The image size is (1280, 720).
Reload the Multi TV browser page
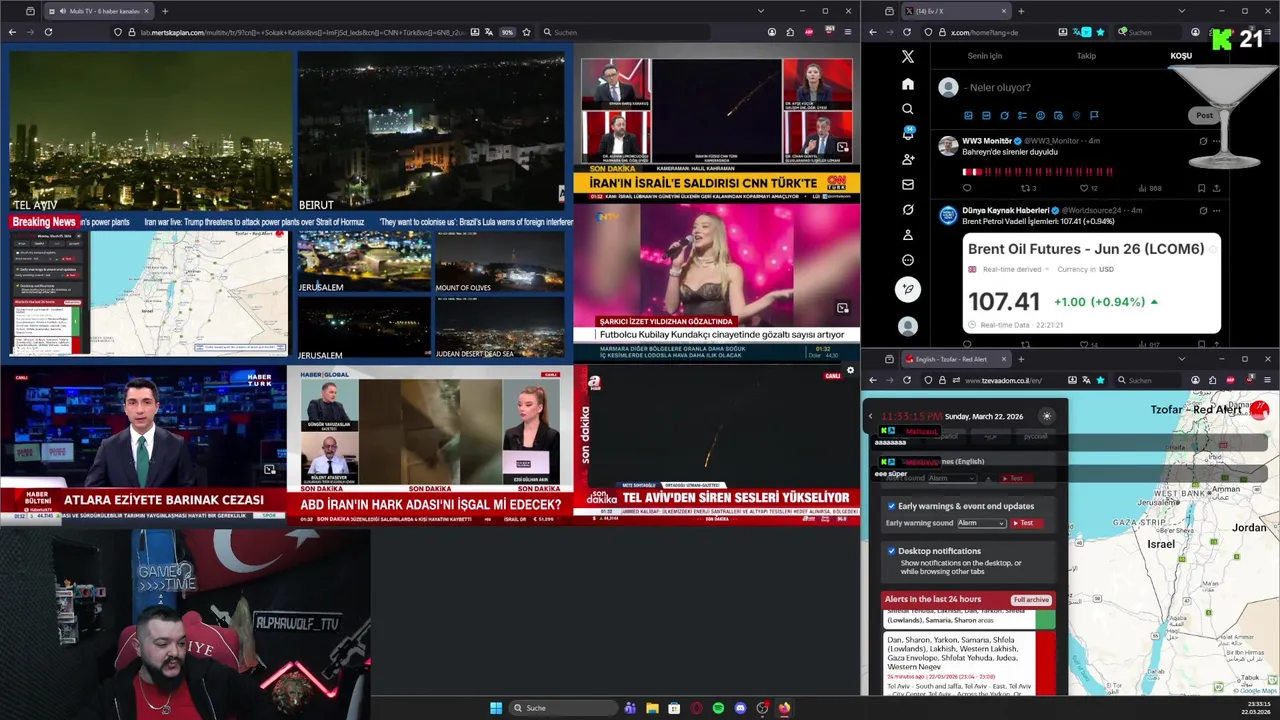pyautogui.click(x=48, y=32)
